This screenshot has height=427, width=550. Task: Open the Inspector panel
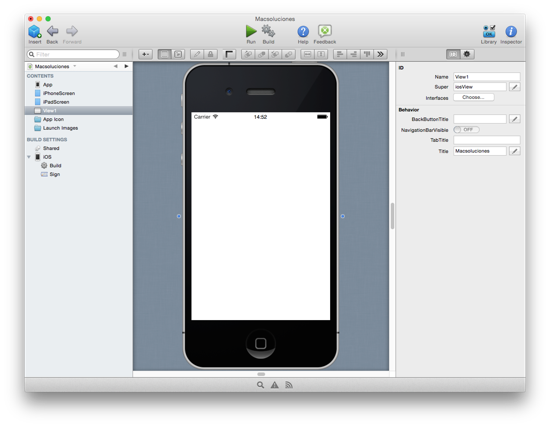tap(511, 32)
